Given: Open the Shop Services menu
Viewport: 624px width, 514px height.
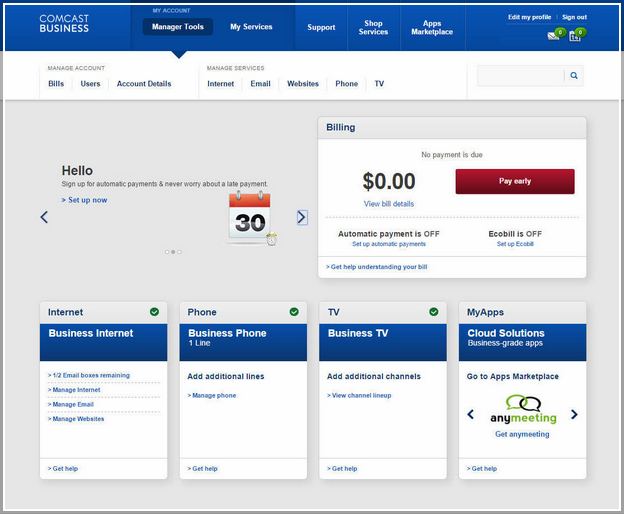Looking at the screenshot, I should [x=373, y=27].
